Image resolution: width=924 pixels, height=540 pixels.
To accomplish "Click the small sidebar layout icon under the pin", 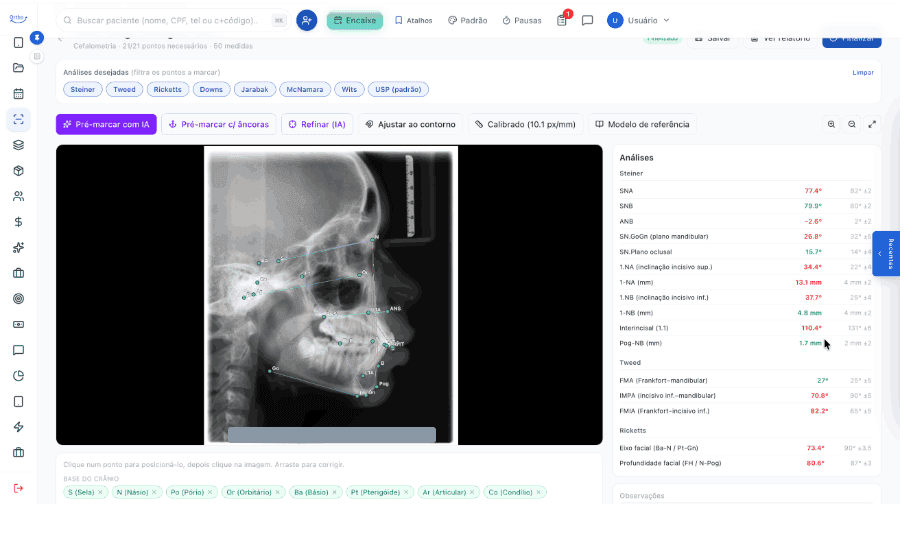I will point(37,57).
